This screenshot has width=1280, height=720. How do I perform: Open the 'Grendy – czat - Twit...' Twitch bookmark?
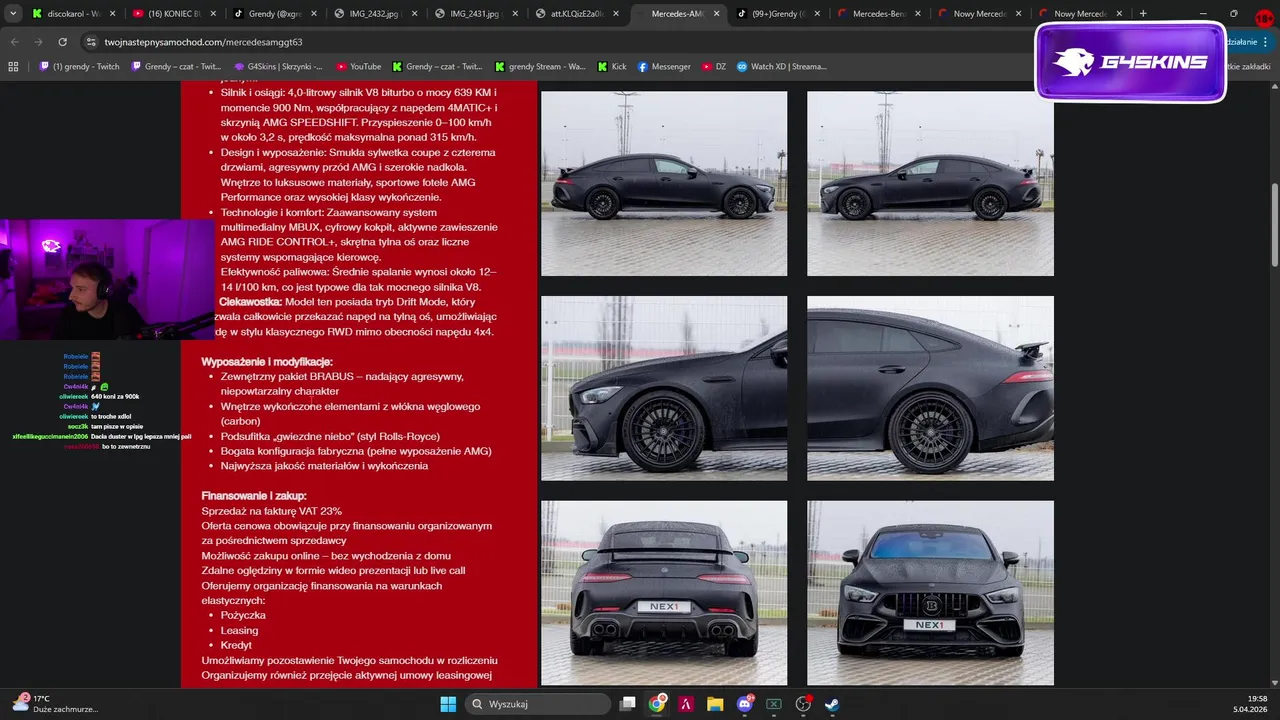[175, 66]
